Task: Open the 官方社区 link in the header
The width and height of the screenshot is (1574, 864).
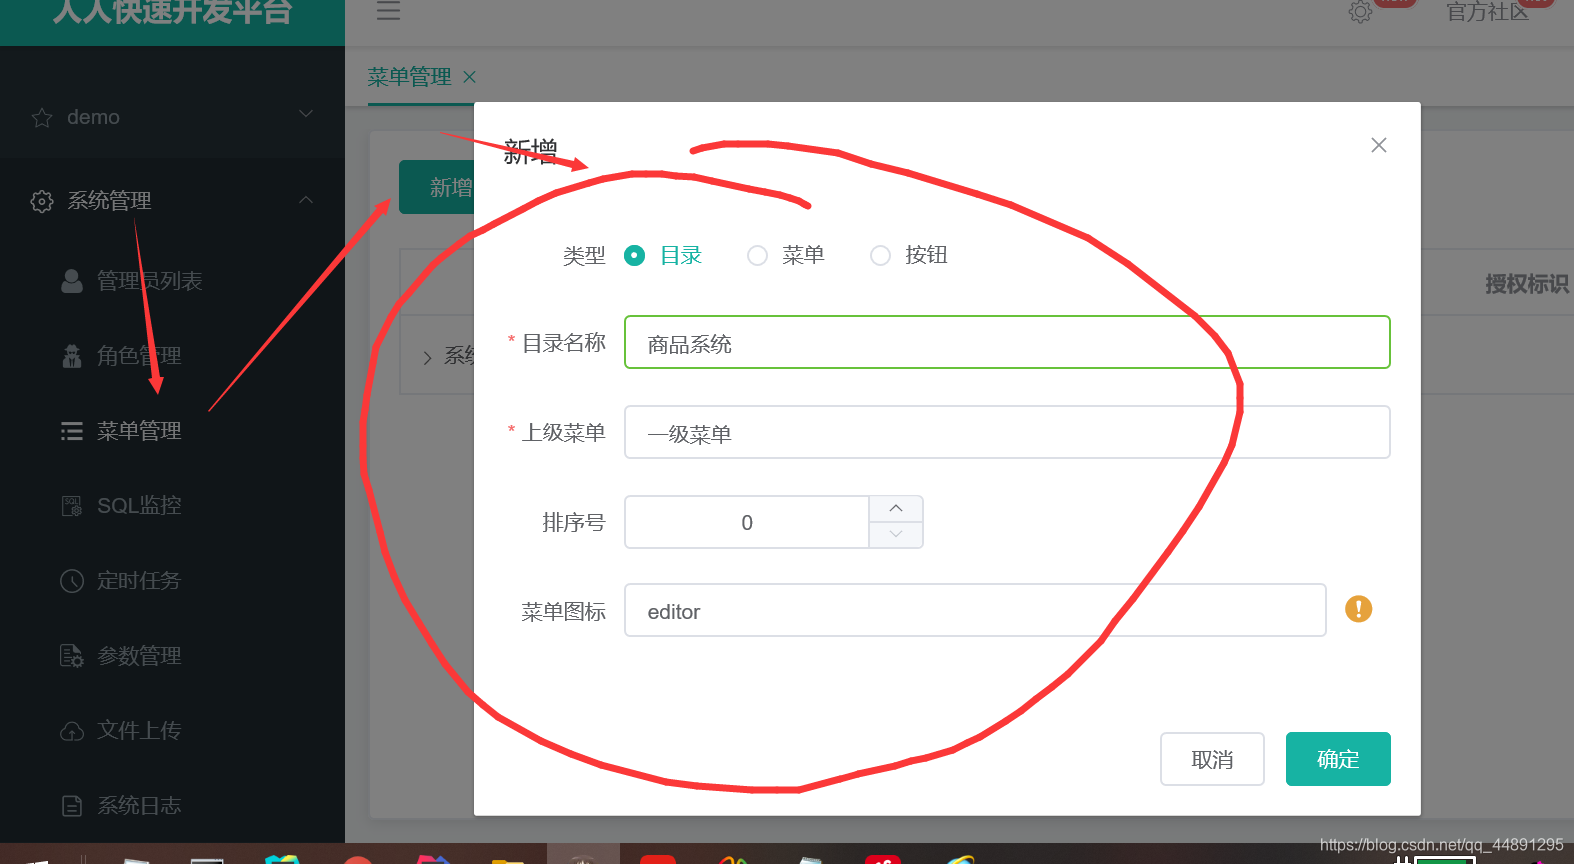Action: (x=1487, y=12)
